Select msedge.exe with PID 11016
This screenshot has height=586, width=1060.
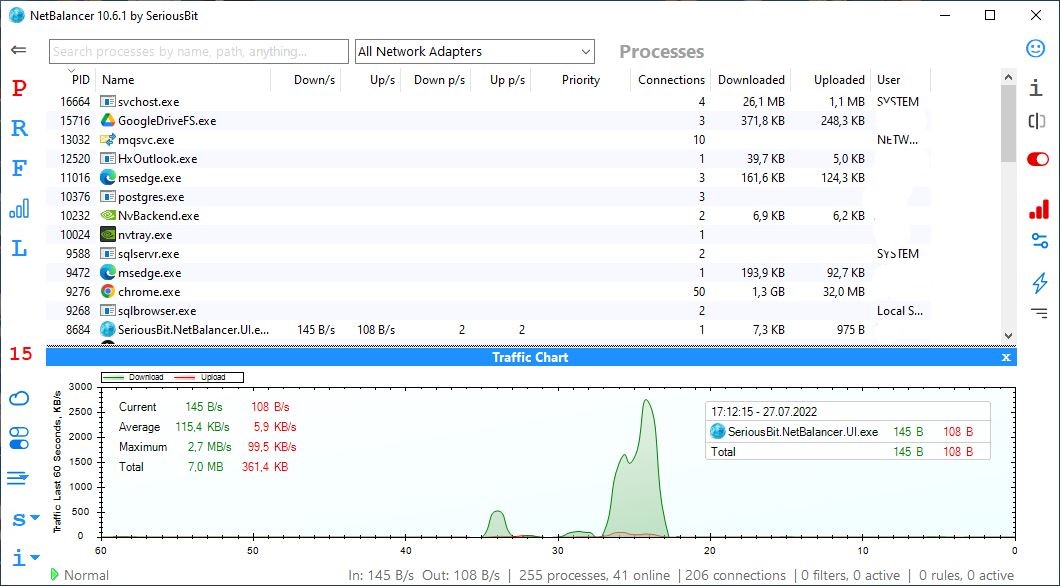coord(488,178)
